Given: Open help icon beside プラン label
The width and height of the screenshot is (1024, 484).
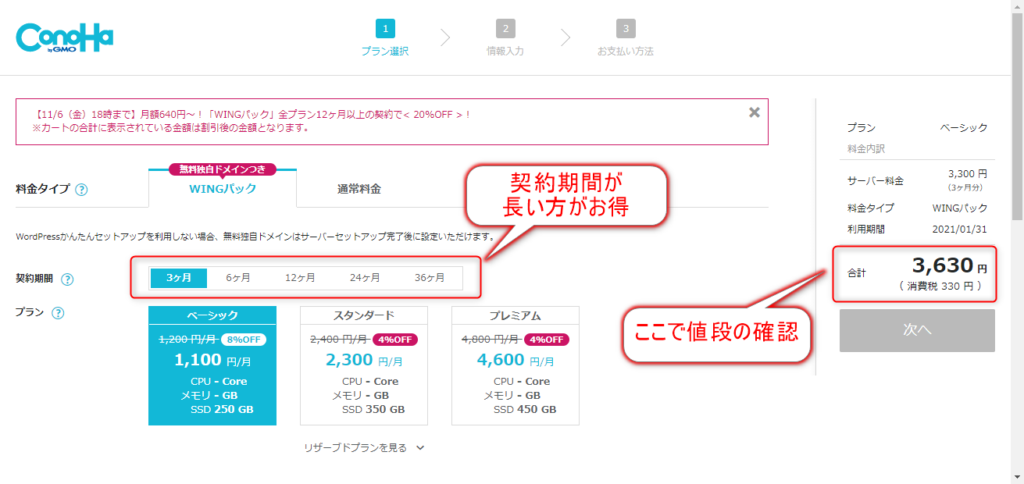Looking at the screenshot, I should point(57,313).
